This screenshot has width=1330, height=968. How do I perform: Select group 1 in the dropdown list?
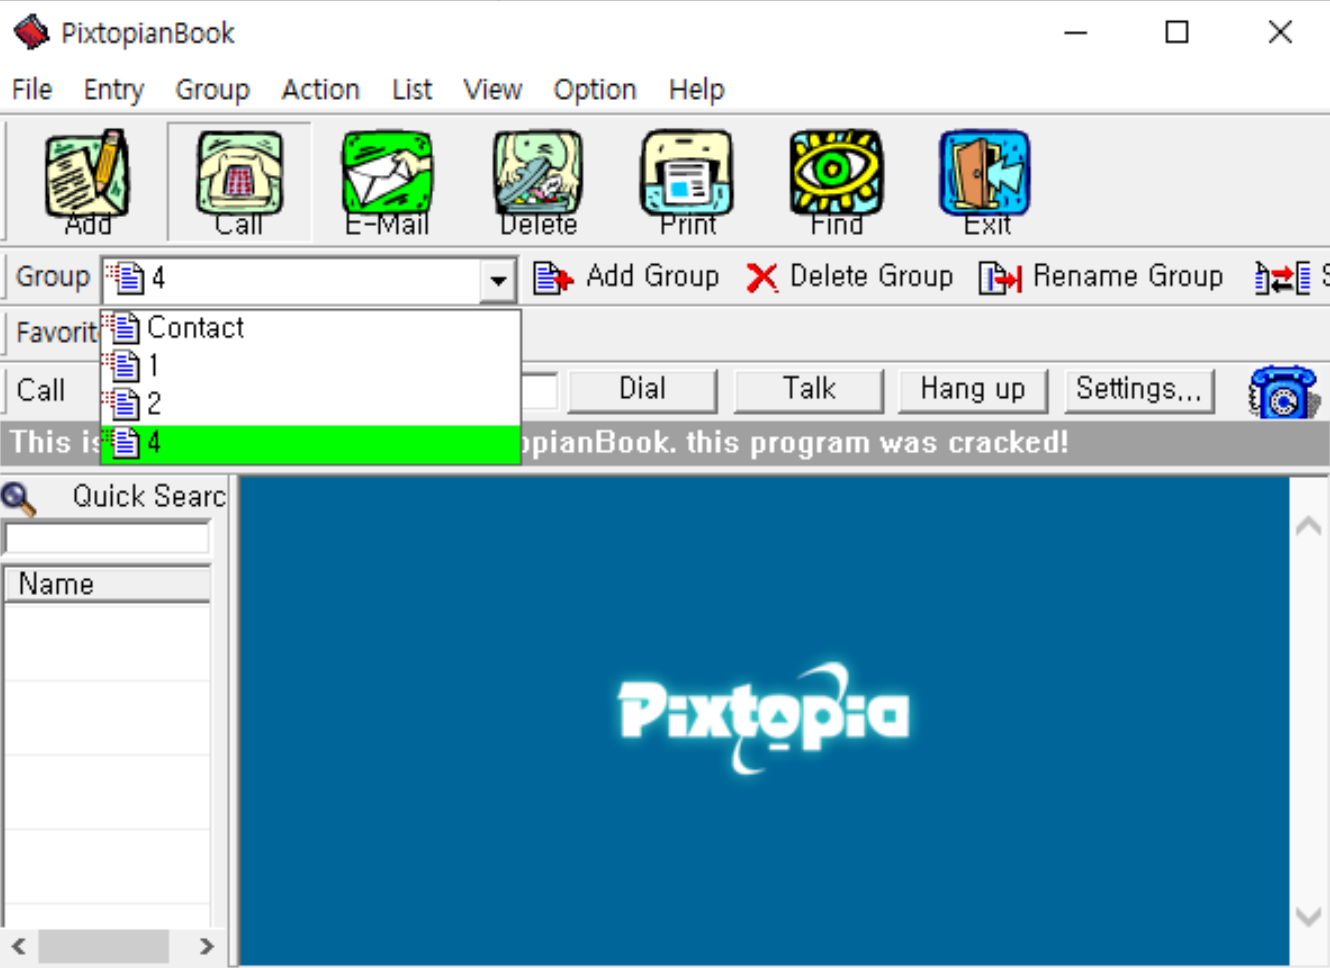coord(311,366)
